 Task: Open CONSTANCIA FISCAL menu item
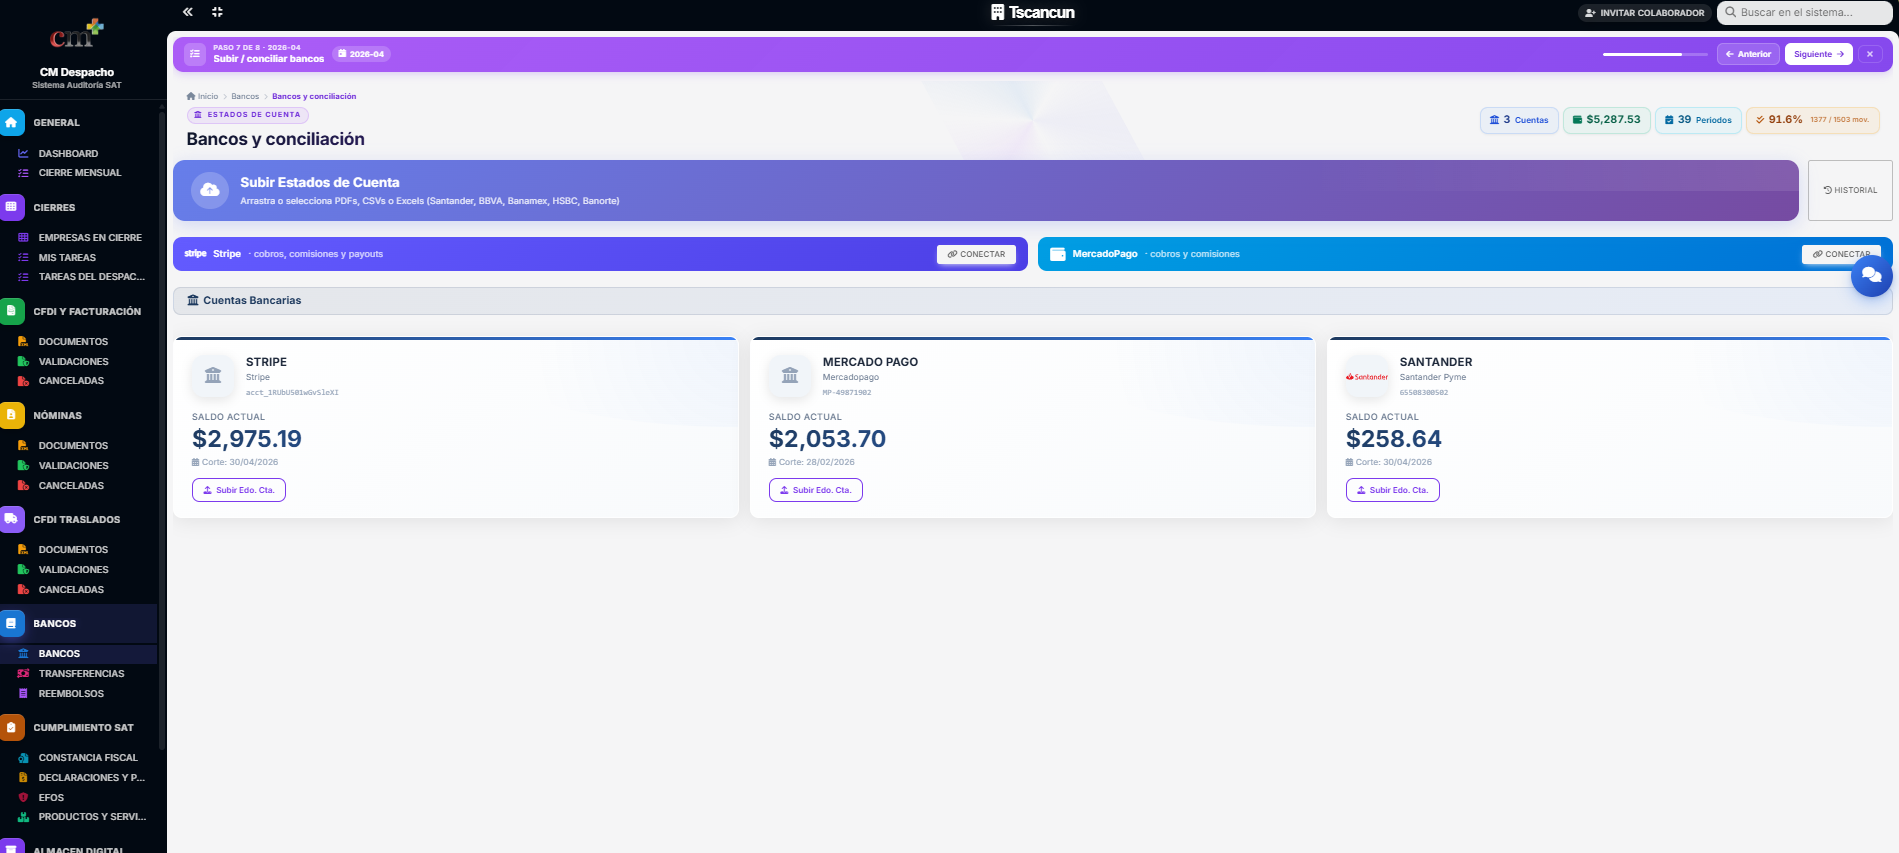(x=88, y=757)
